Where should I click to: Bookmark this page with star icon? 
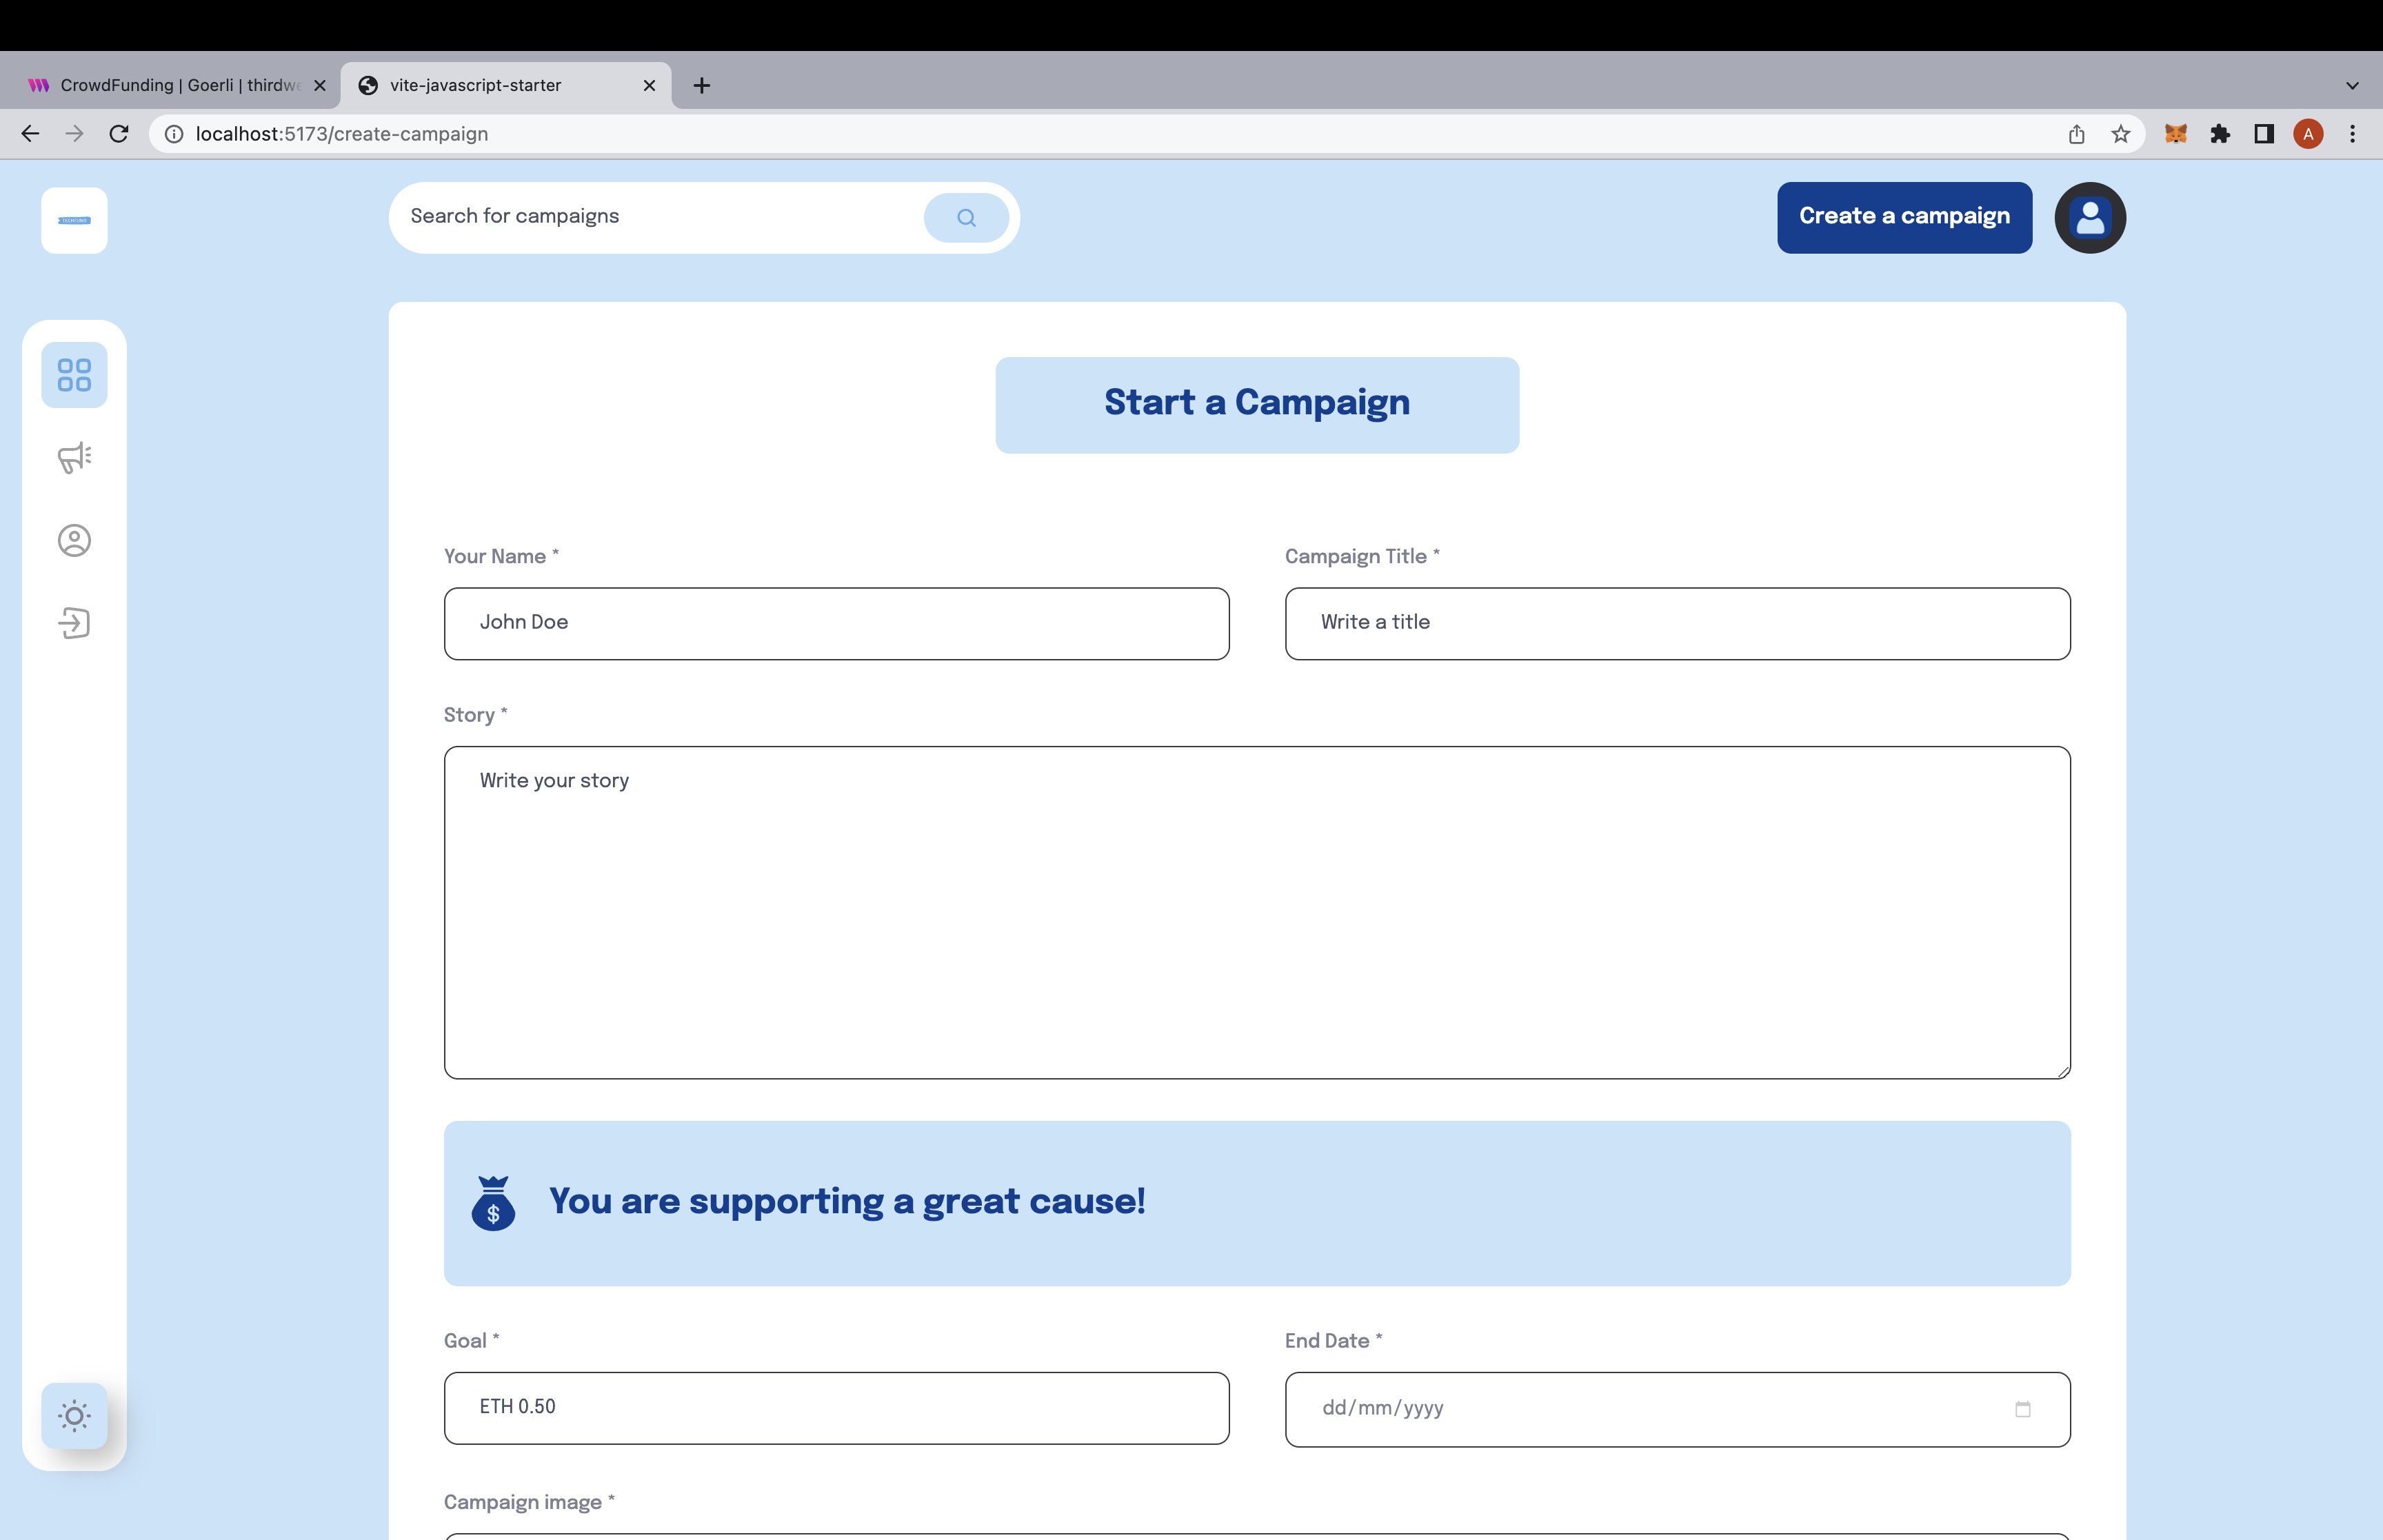click(2120, 134)
